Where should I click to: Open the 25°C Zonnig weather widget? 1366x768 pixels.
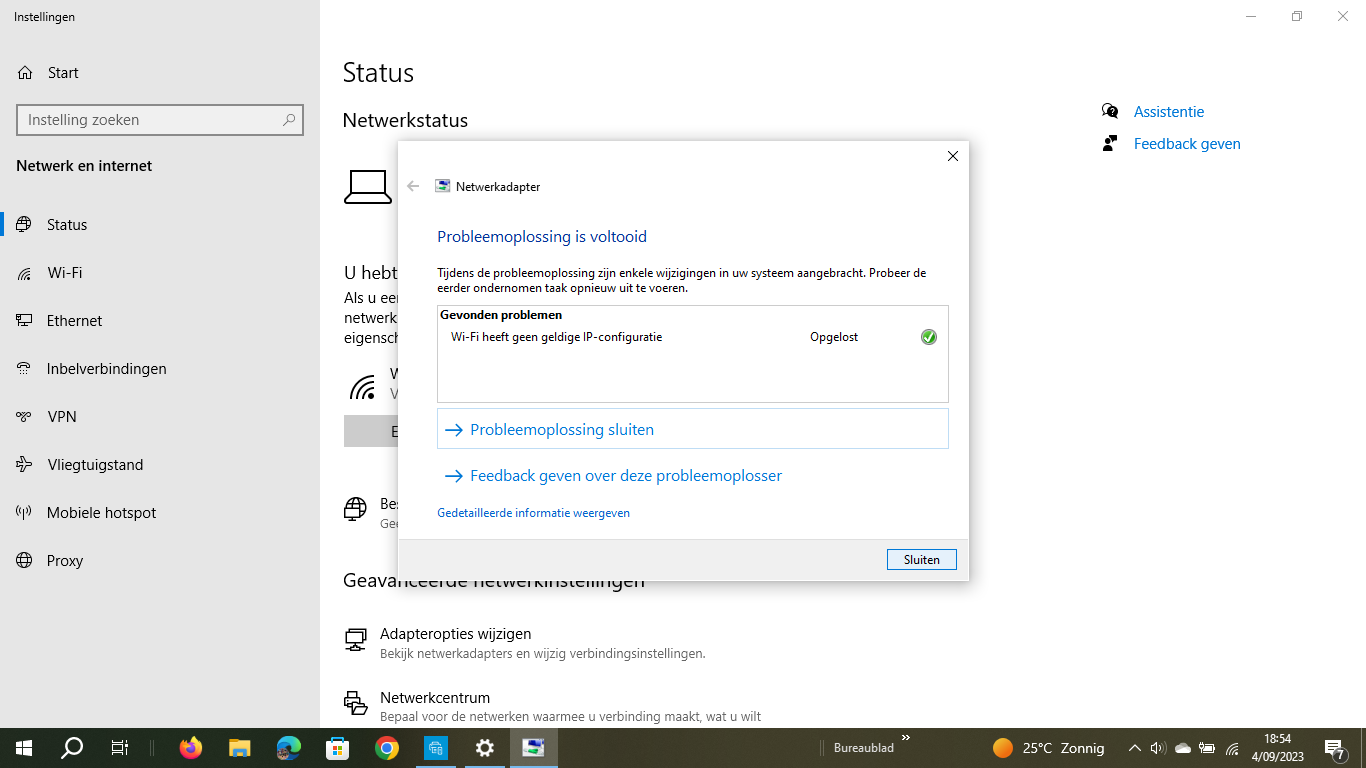pyautogui.click(x=1048, y=748)
